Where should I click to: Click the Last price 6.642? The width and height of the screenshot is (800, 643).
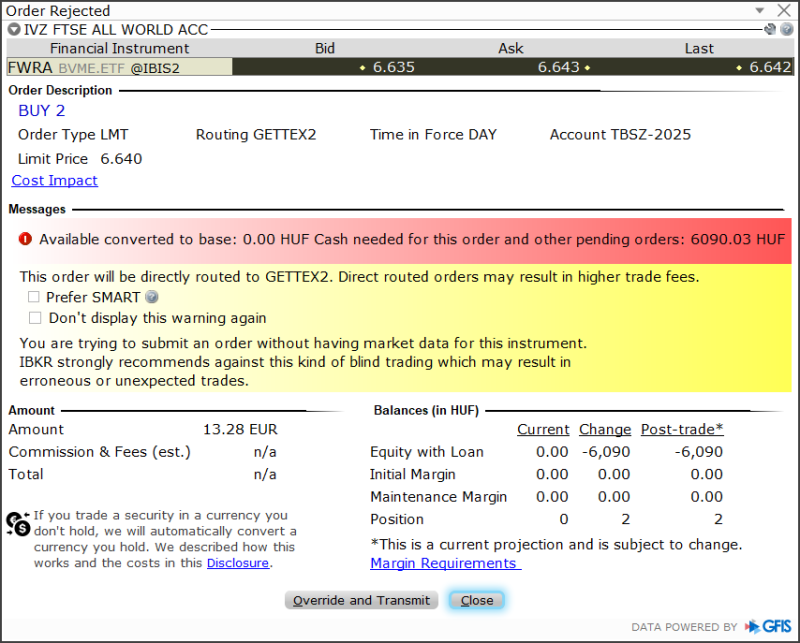(x=770, y=67)
